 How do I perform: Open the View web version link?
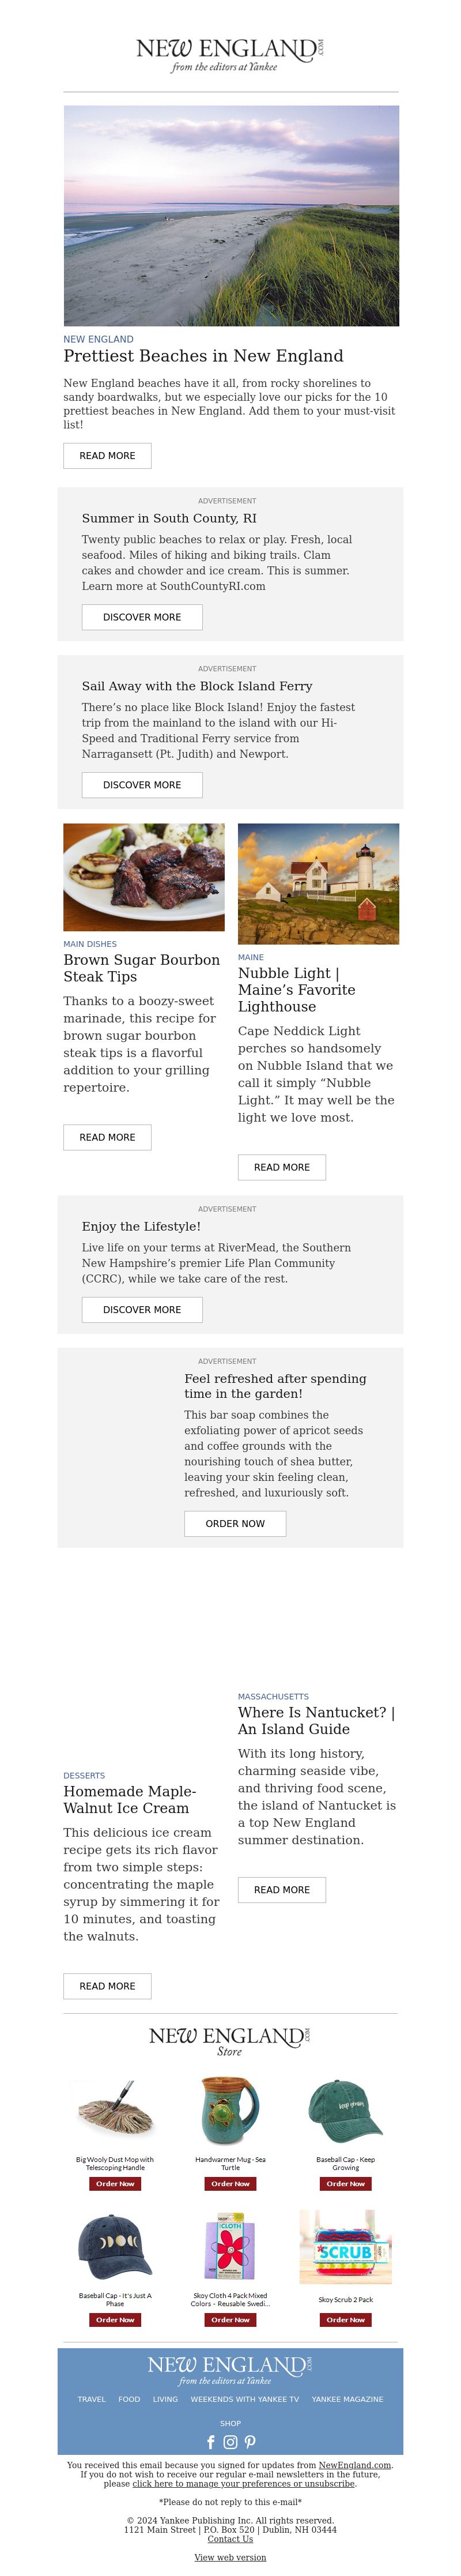(x=230, y=2557)
